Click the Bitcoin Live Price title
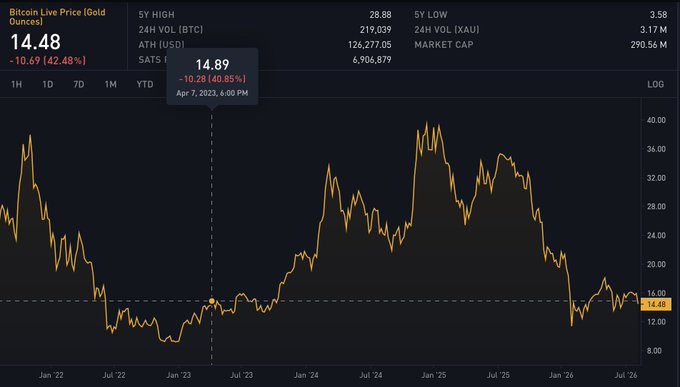 click(x=57, y=16)
